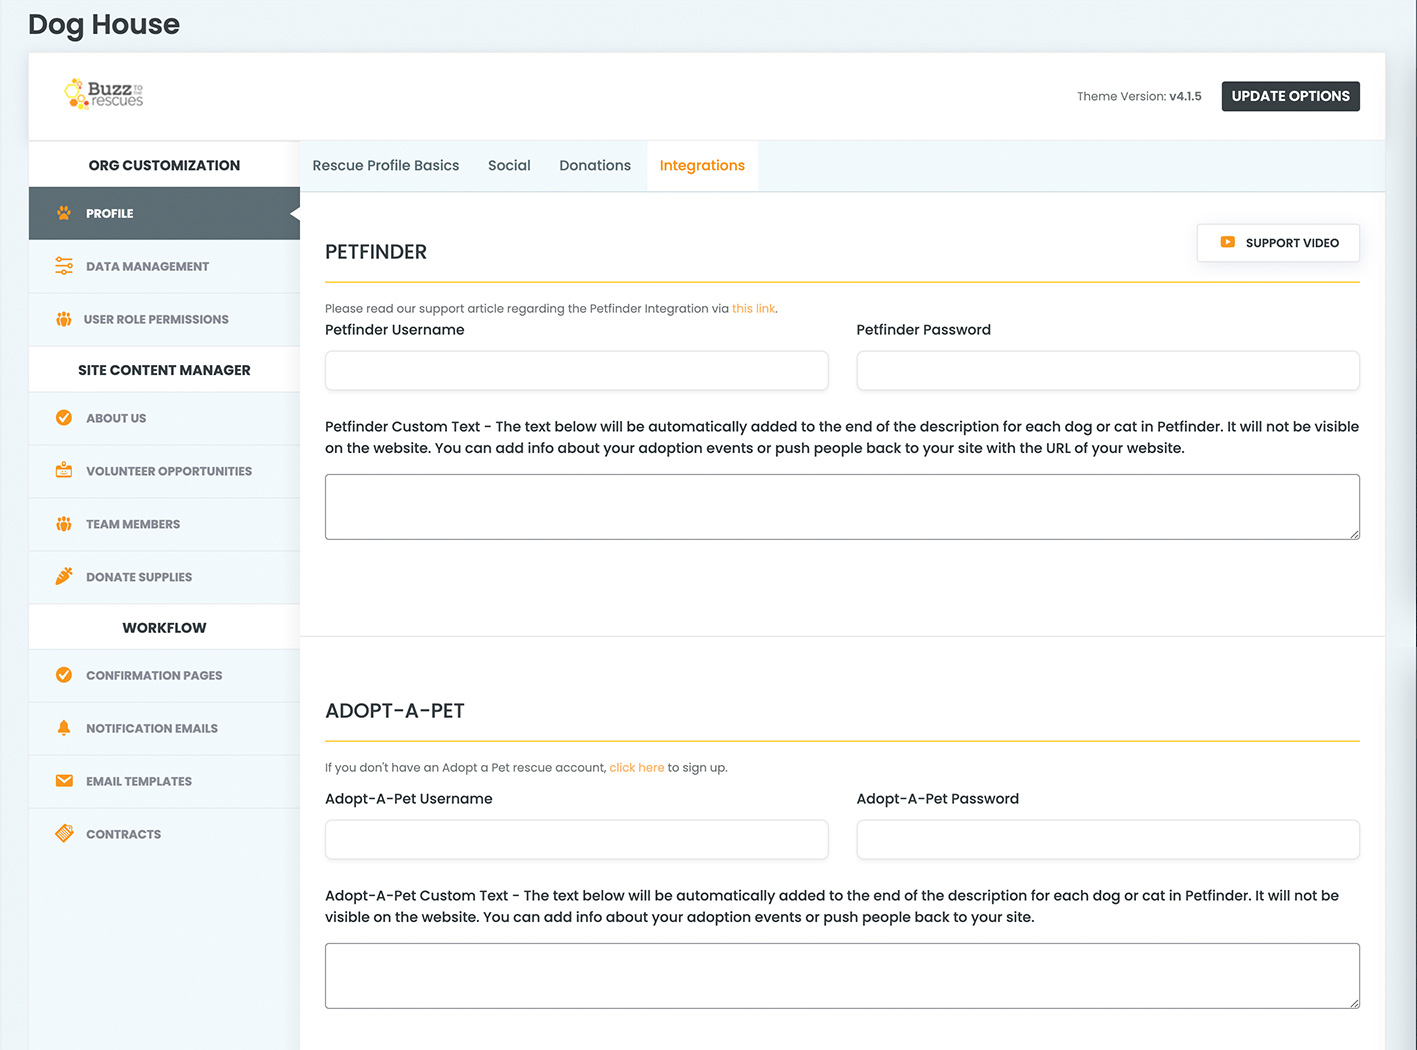Click the envelope icon beside Email Templates
The height and width of the screenshot is (1050, 1417).
(64, 781)
